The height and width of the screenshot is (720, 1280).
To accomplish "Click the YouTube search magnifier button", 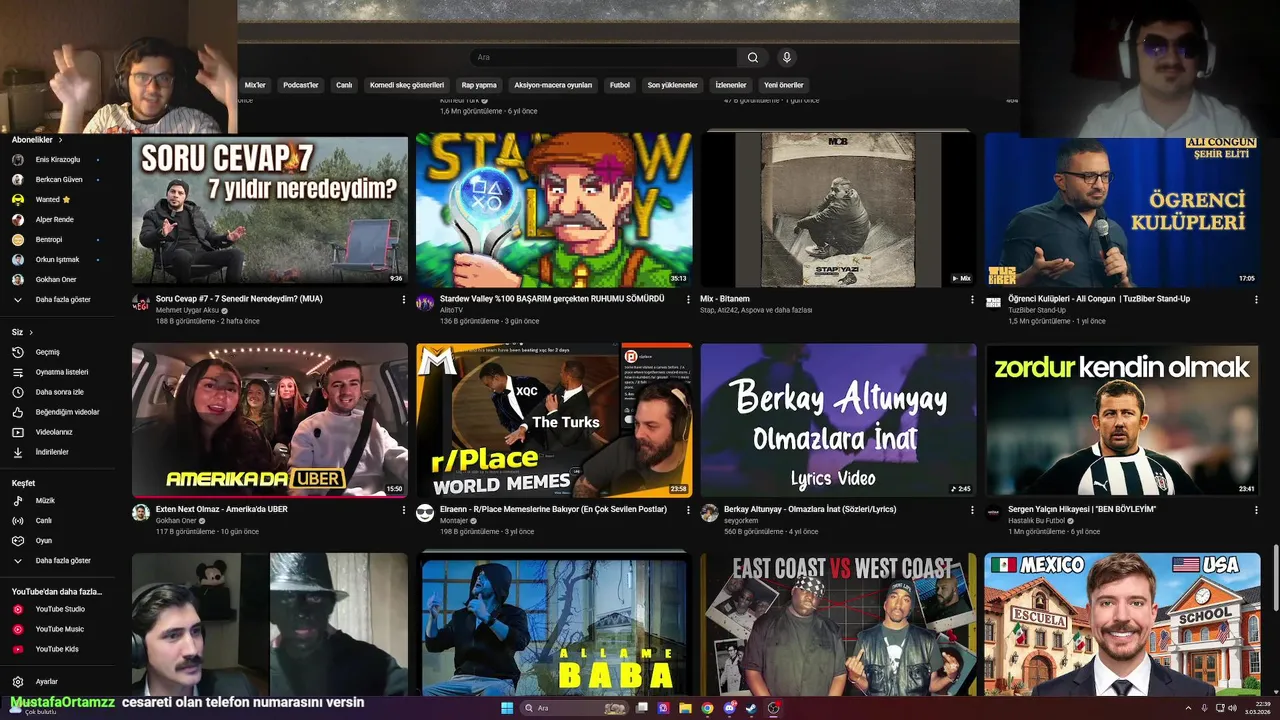I will coord(753,58).
